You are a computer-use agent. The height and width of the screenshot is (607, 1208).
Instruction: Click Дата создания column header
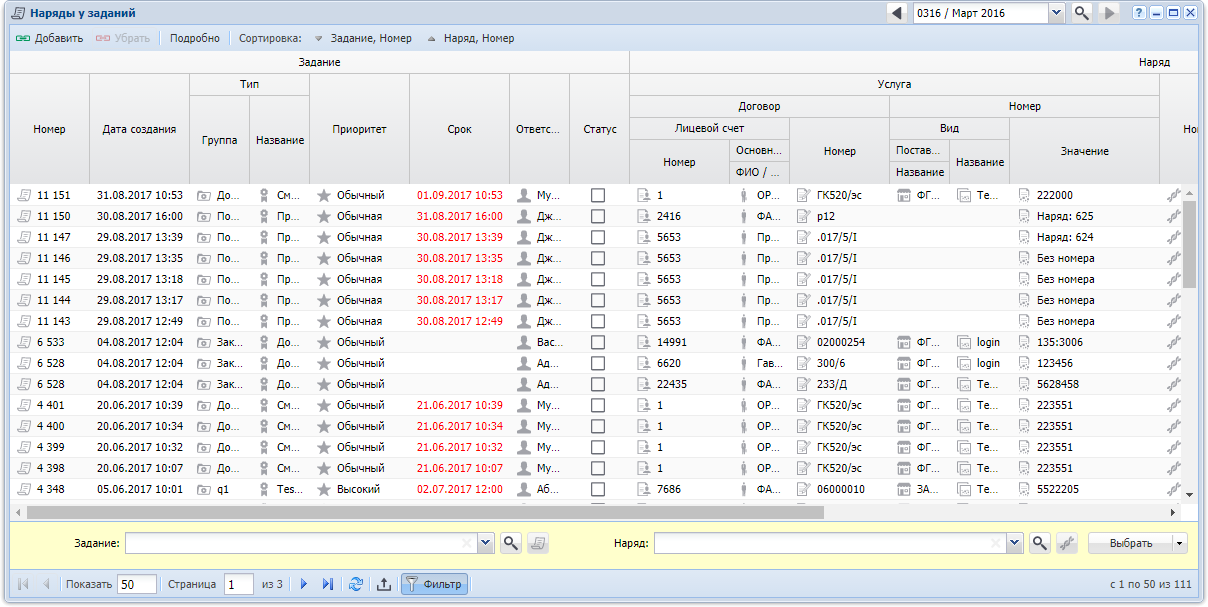(140, 129)
